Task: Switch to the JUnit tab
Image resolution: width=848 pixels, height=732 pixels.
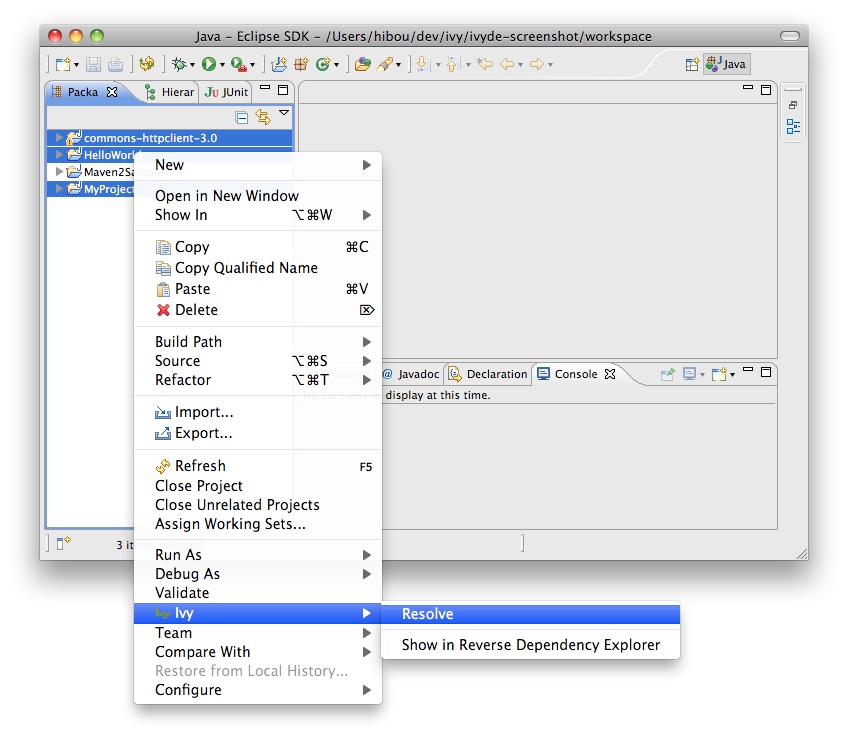Action: (x=228, y=92)
